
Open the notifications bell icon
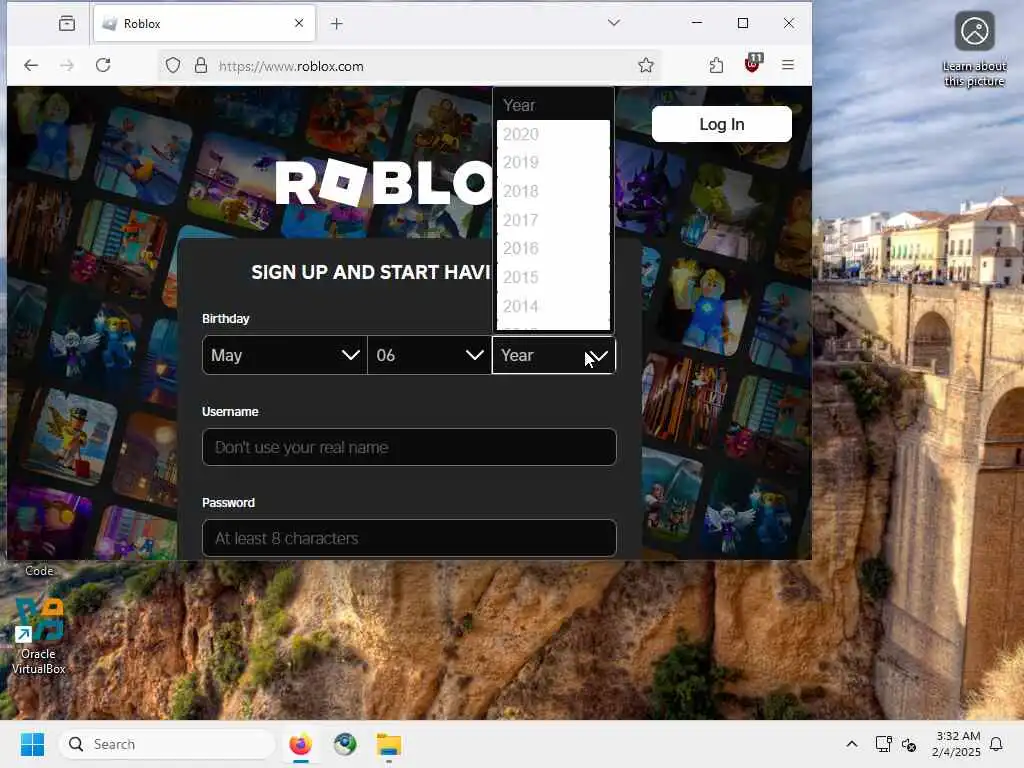[997, 744]
